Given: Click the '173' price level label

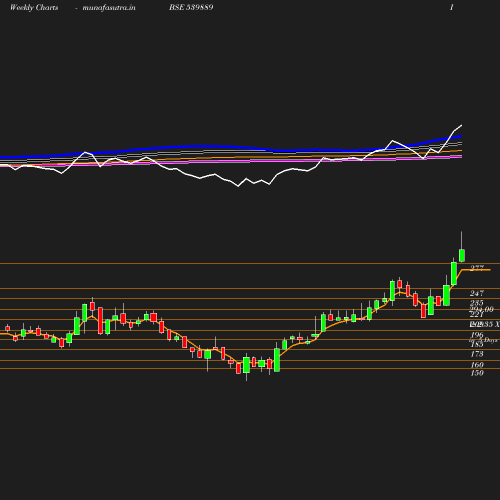Looking at the screenshot, I should click(x=477, y=354).
